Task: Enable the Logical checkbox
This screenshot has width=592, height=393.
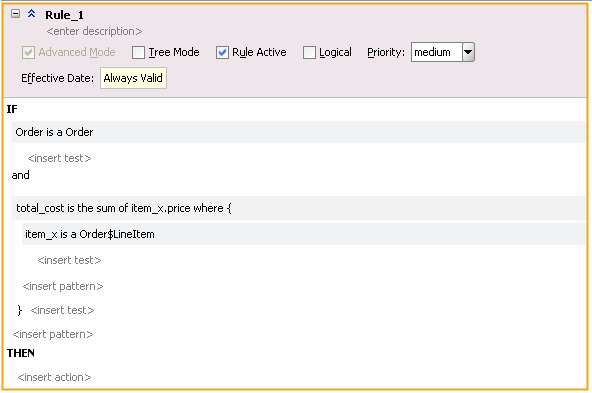Action: click(x=309, y=52)
